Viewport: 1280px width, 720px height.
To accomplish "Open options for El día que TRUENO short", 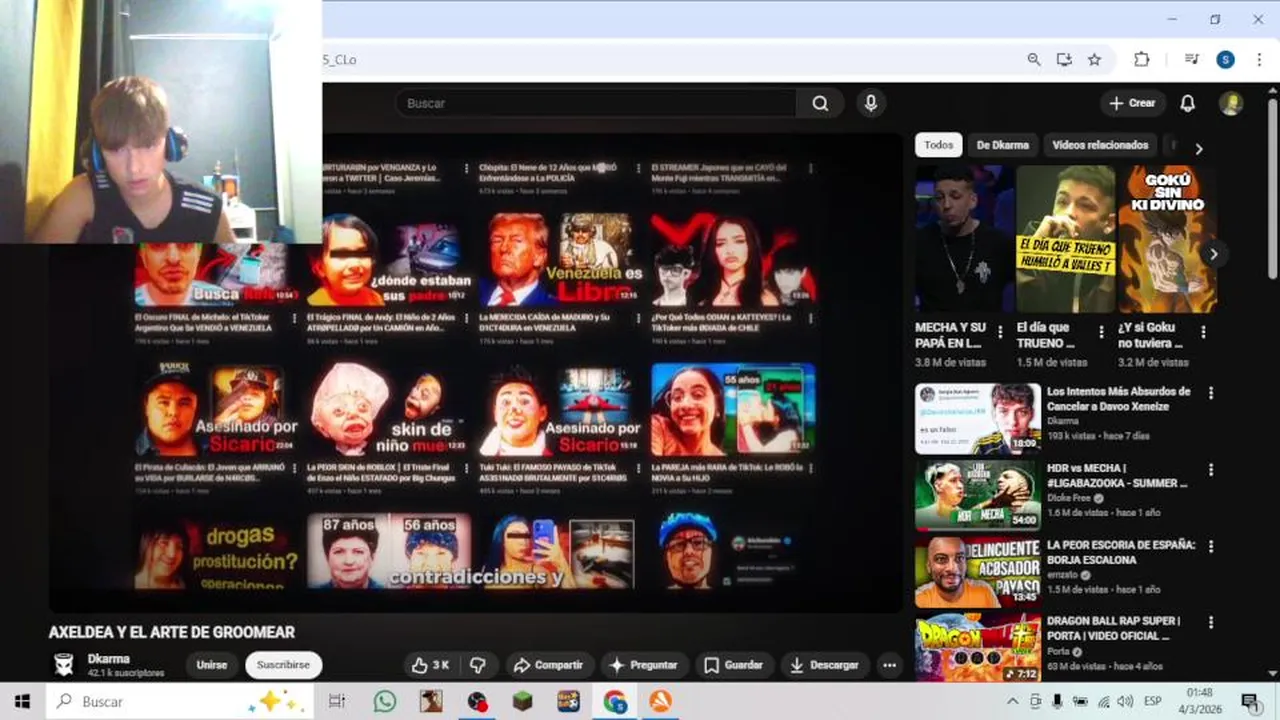I will point(1101,333).
